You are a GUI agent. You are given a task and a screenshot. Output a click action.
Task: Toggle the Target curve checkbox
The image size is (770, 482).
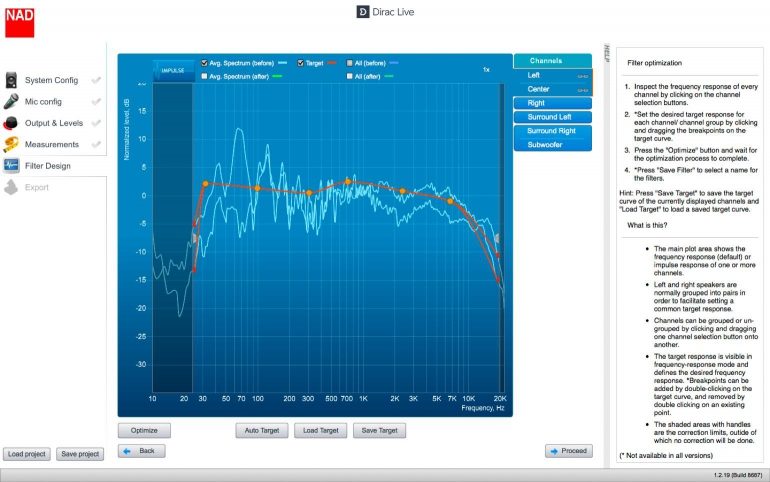[301, 62]
